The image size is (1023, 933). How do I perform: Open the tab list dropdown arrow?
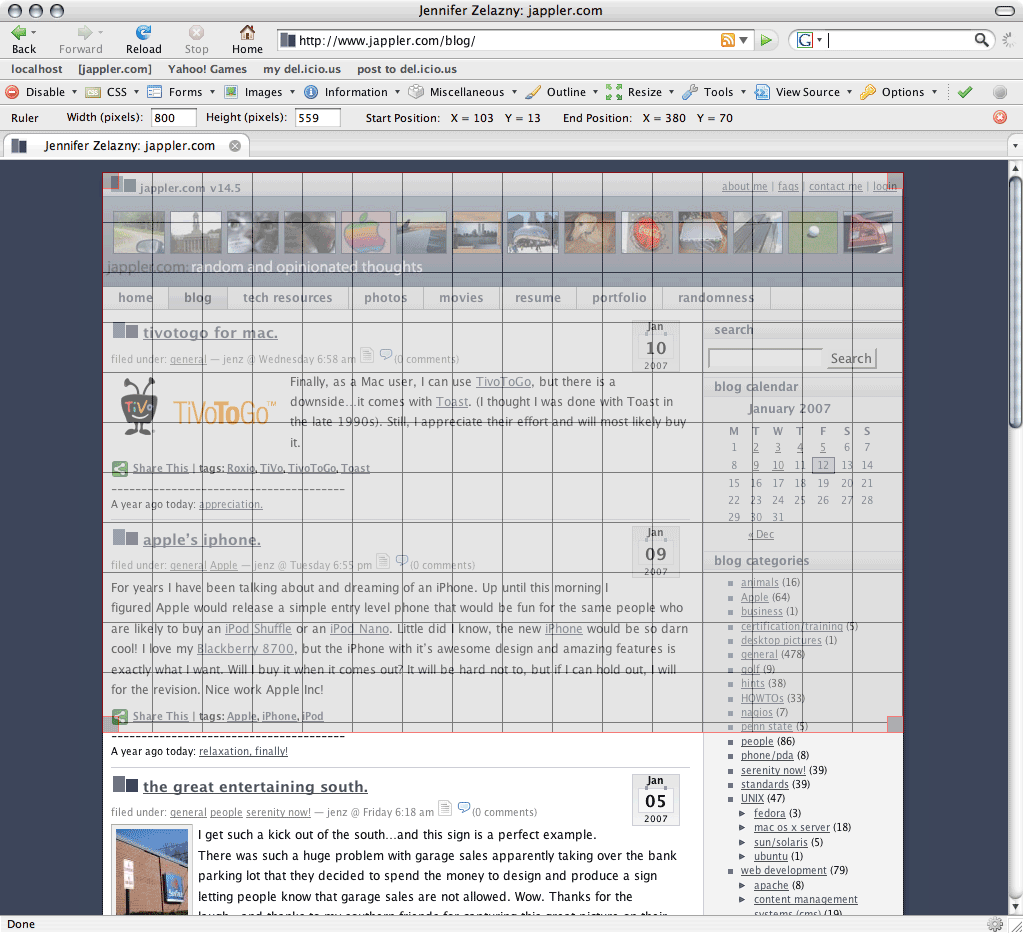pos(1015,145)
